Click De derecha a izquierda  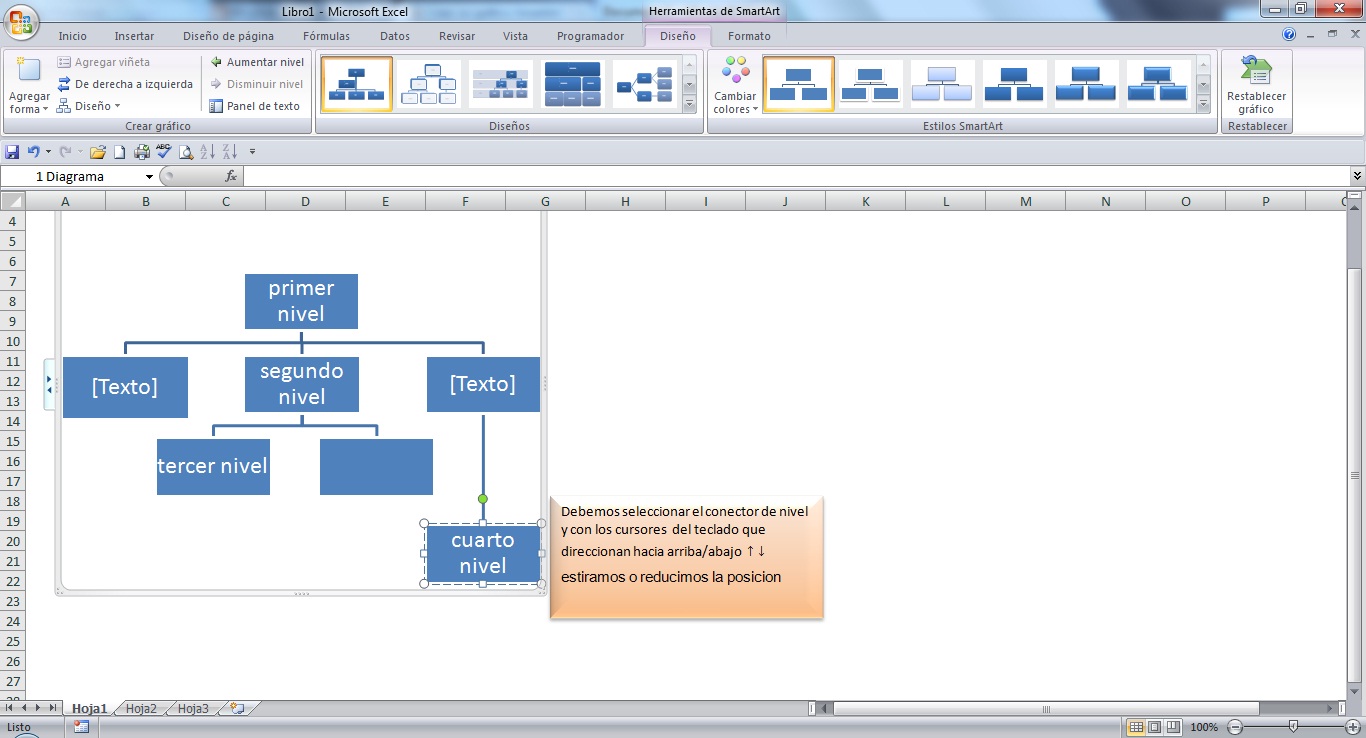tap(131, 84)
